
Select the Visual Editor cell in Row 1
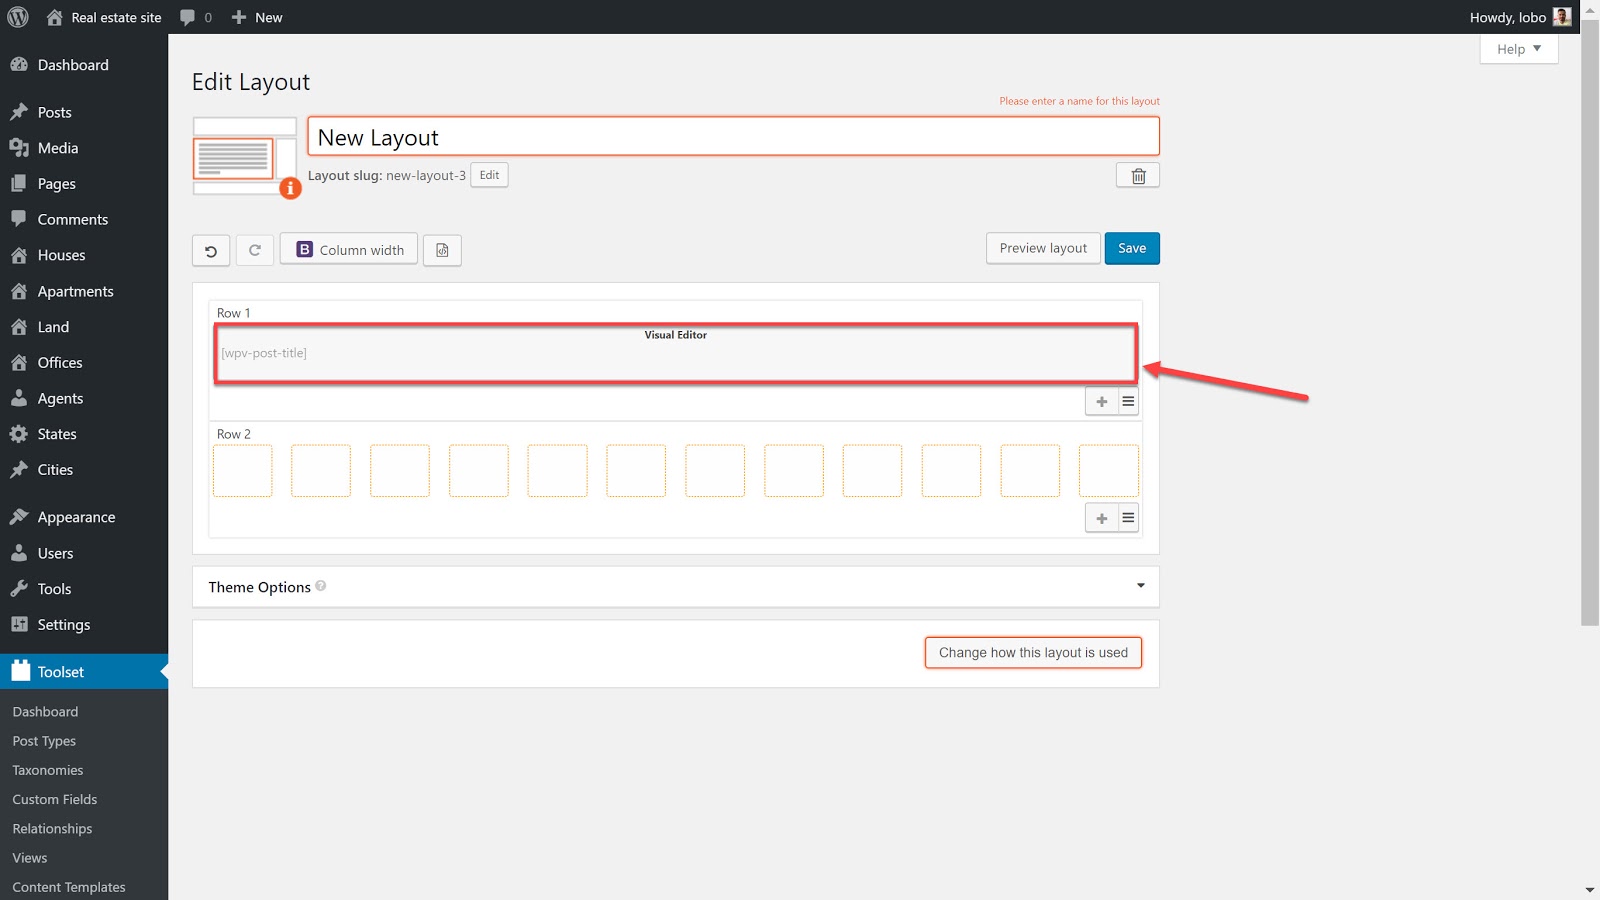pos(675,353)
